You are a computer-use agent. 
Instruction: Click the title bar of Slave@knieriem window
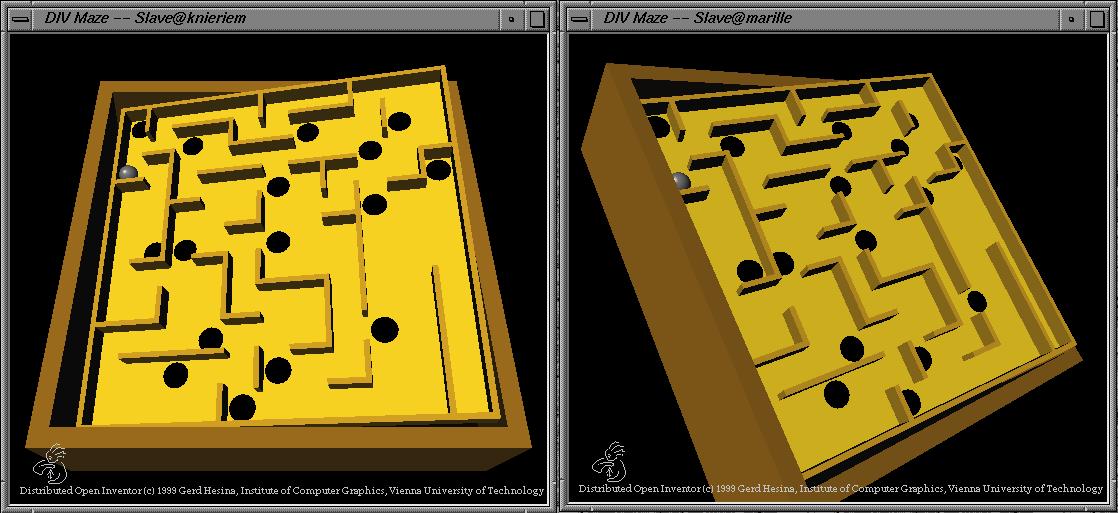(x=265, y=19)
